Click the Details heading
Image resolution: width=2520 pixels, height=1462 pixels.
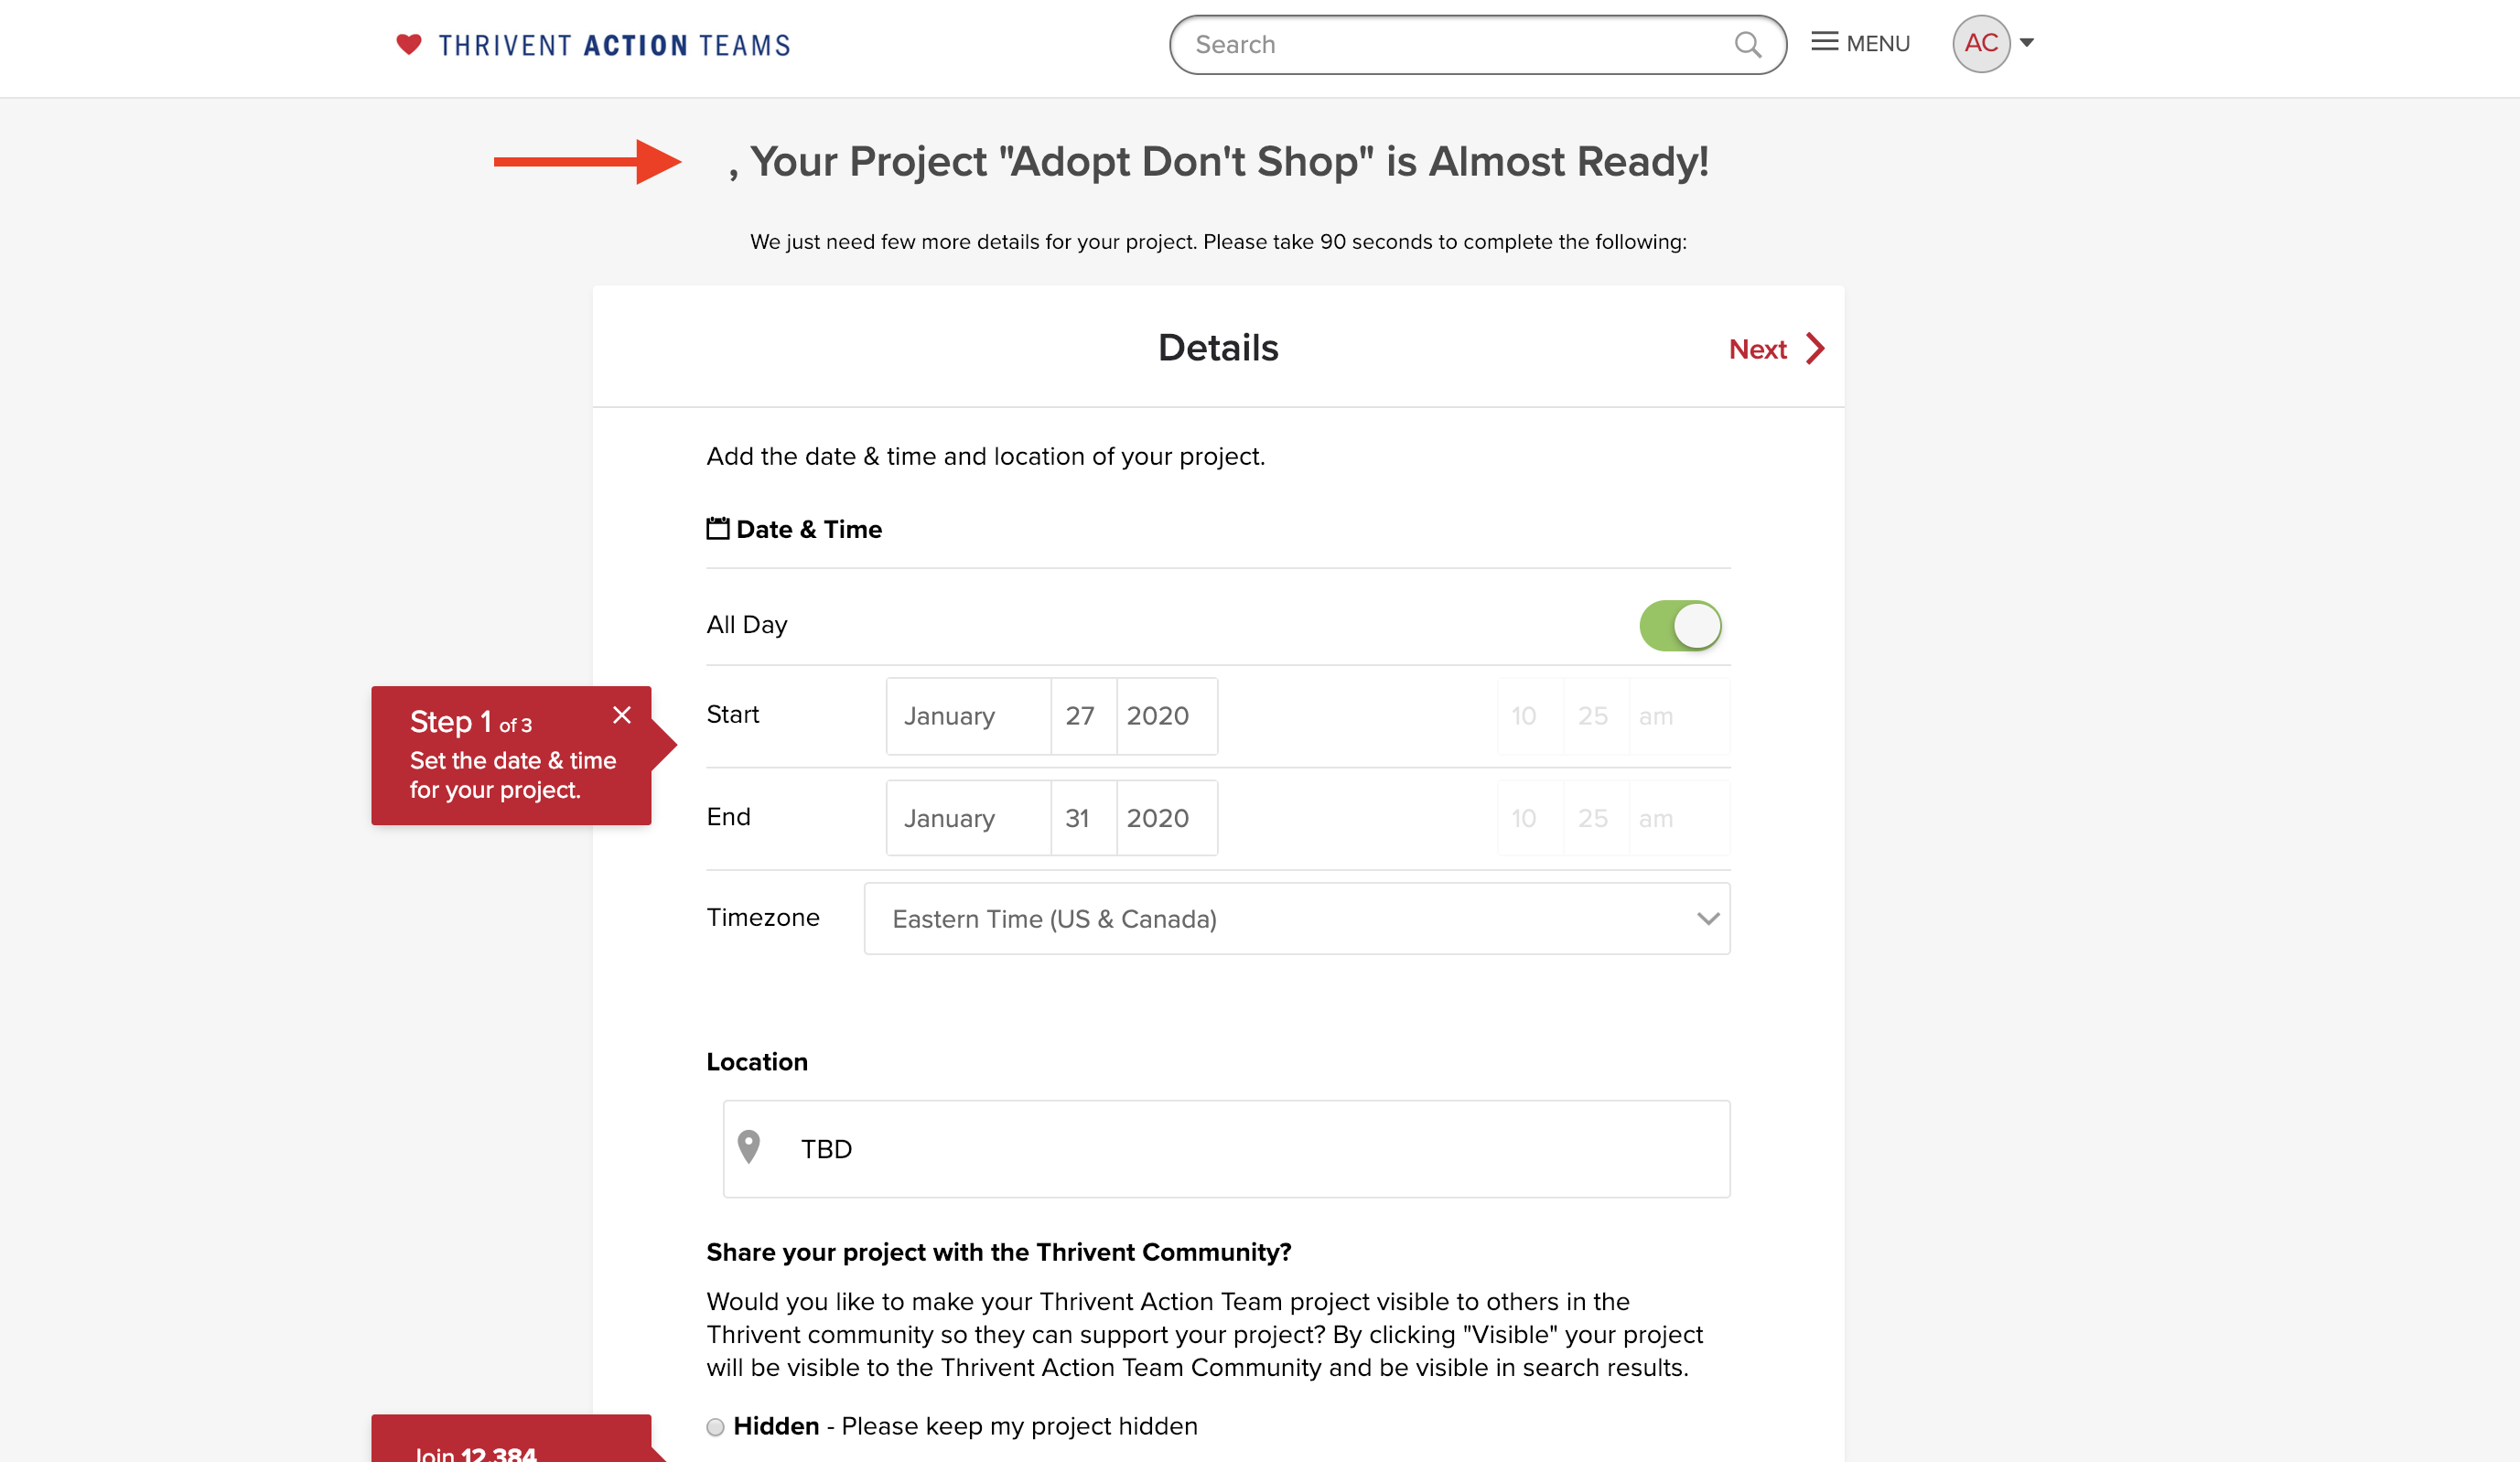[1218, 348]
